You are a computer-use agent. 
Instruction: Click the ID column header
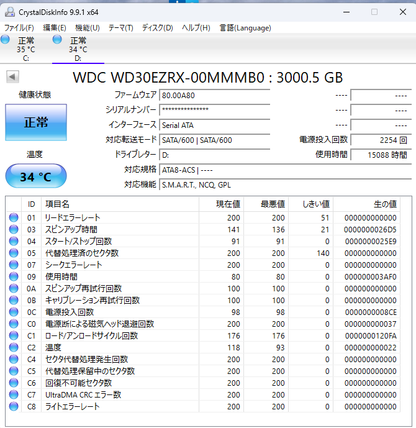[x=31, y=204]
